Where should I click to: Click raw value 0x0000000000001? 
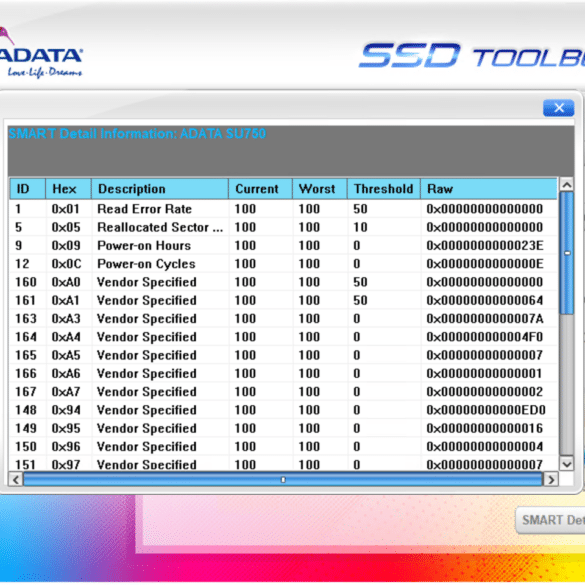484,373
